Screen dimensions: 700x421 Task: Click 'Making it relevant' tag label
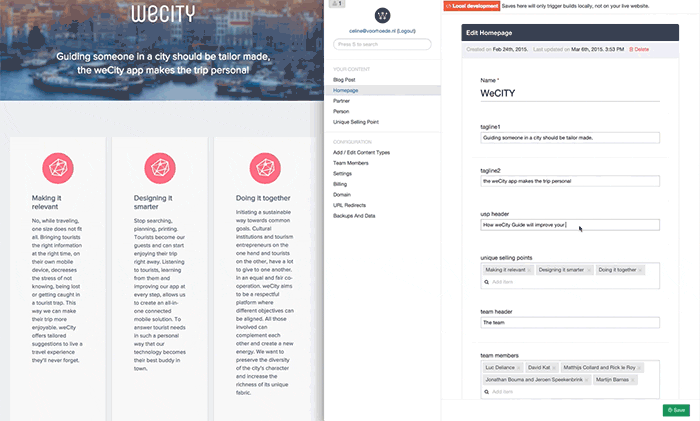pyautogui.click(x=505, y=270)
